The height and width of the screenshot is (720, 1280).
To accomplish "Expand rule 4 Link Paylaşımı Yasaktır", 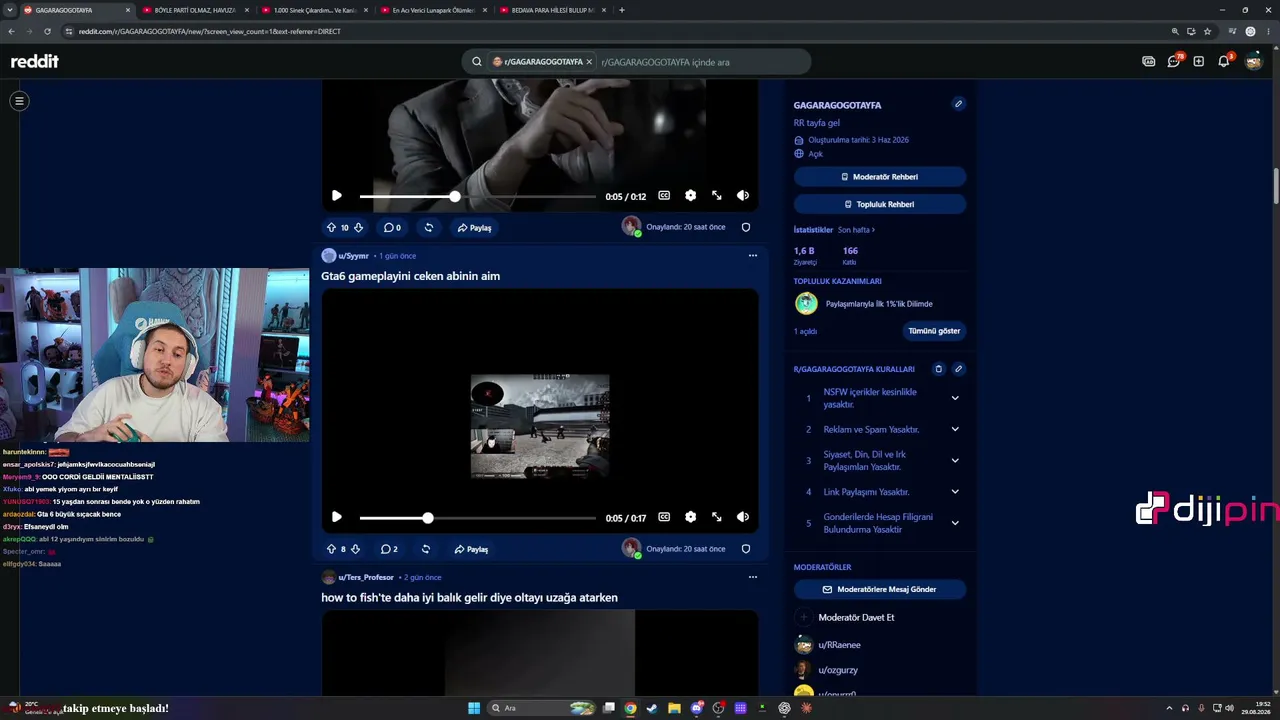I will 955,491.
